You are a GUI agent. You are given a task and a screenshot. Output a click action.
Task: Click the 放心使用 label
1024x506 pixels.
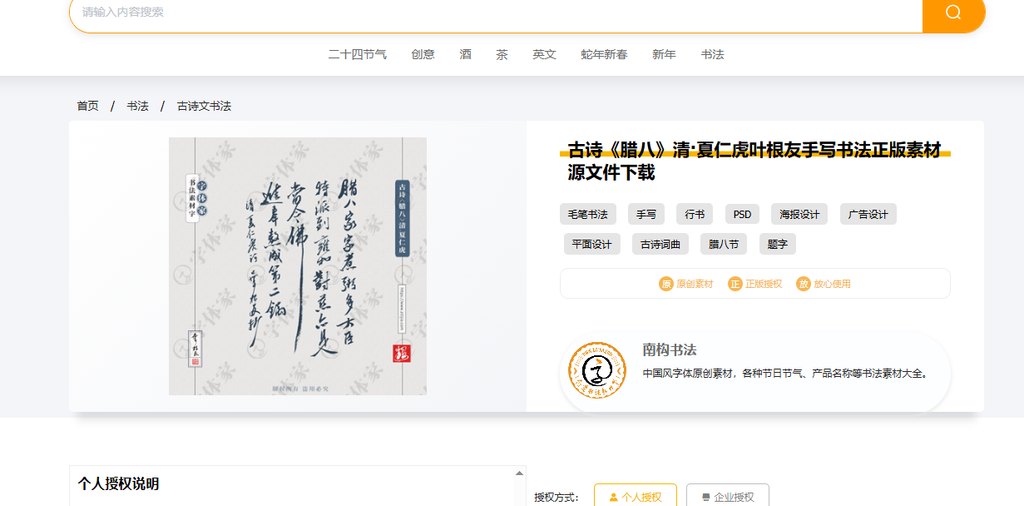pos(832,284)
